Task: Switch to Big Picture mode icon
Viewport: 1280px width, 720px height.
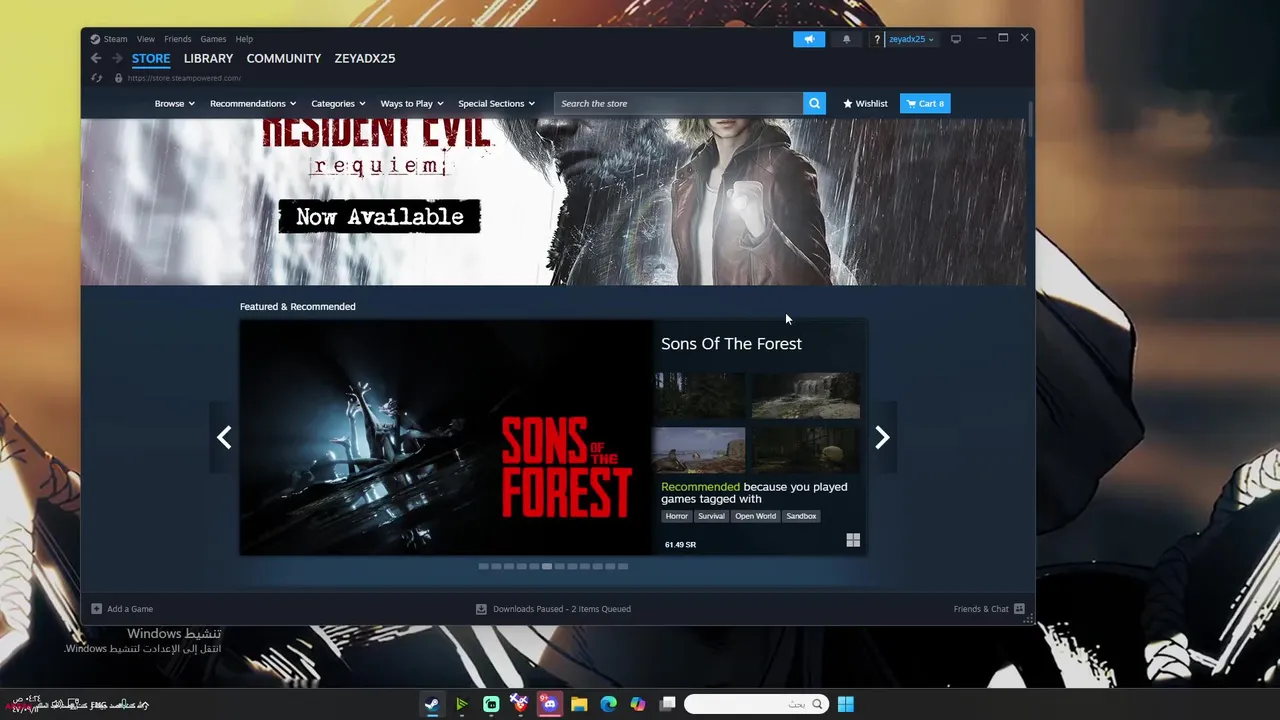Action: coord(956,39)
